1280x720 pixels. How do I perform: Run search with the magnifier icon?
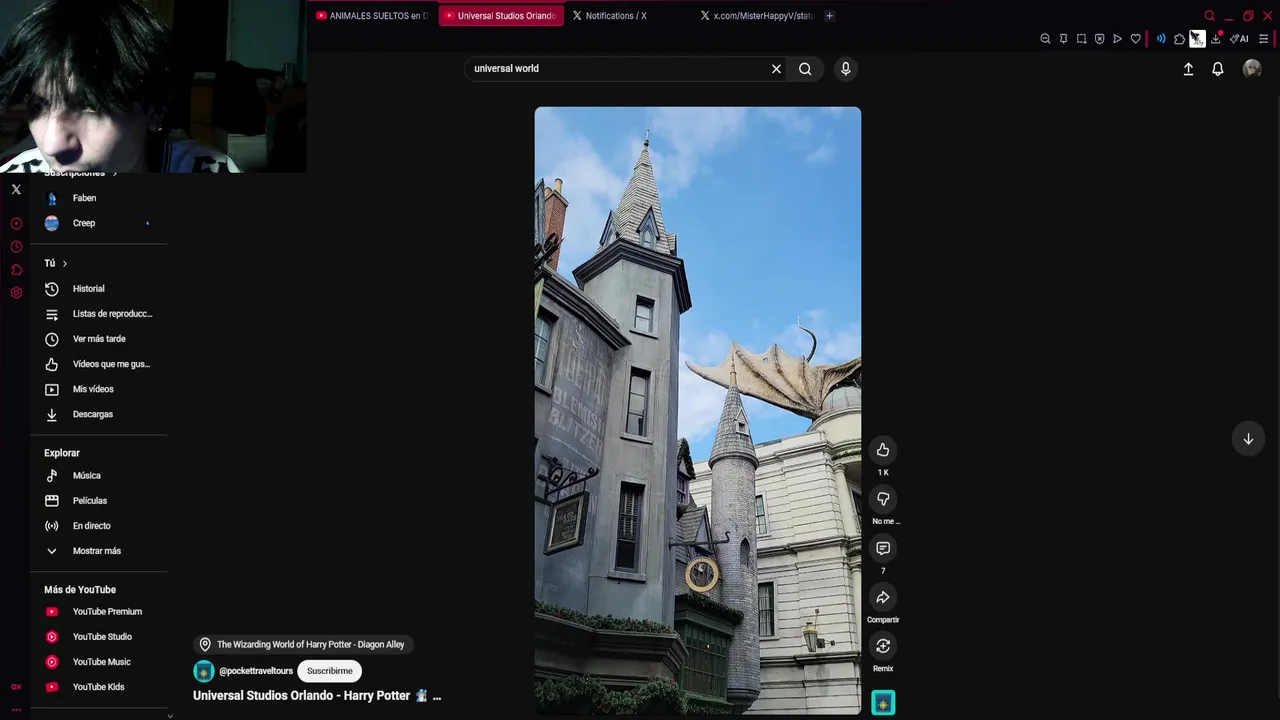(x=805, y=69)
